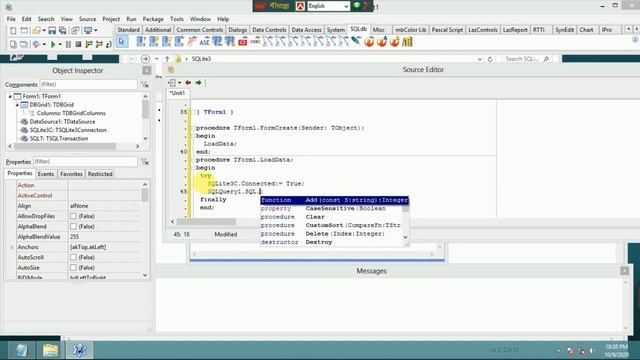Pick the ODBC connection palette component
This screenshot has height=360, width=640.
coord(256,42)
